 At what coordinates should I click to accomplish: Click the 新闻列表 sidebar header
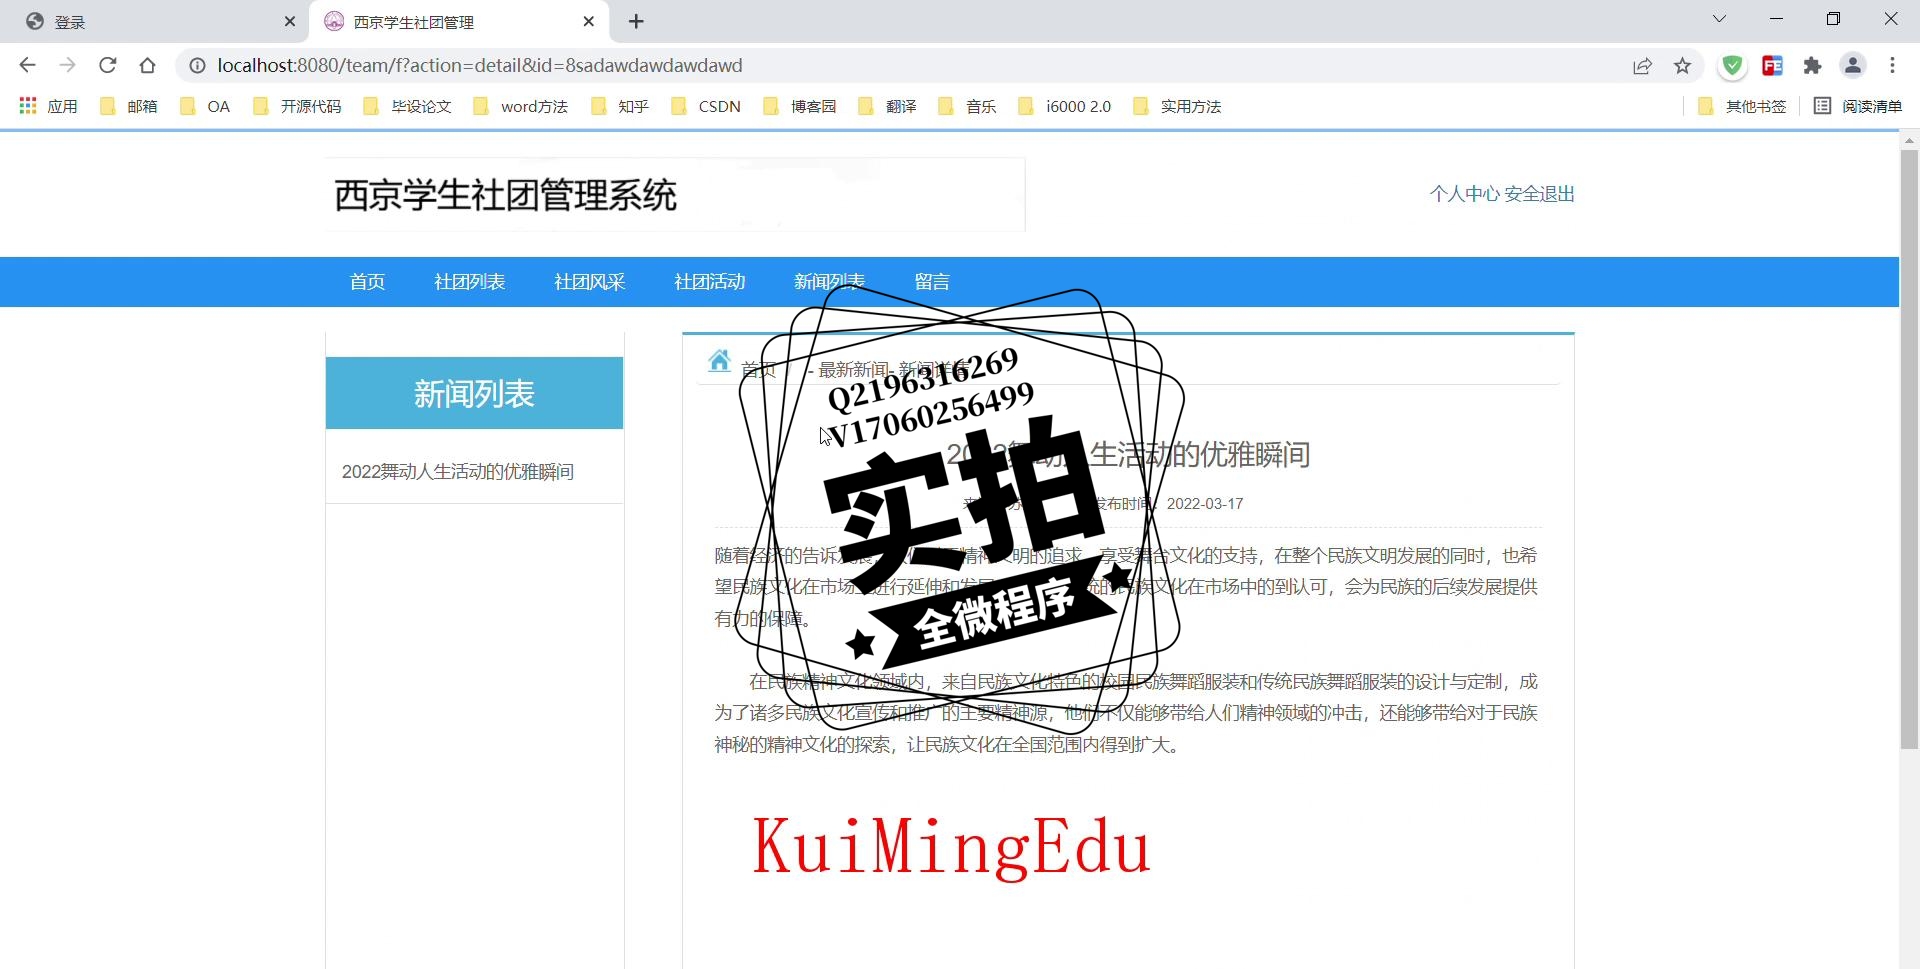tap(474, 393)
